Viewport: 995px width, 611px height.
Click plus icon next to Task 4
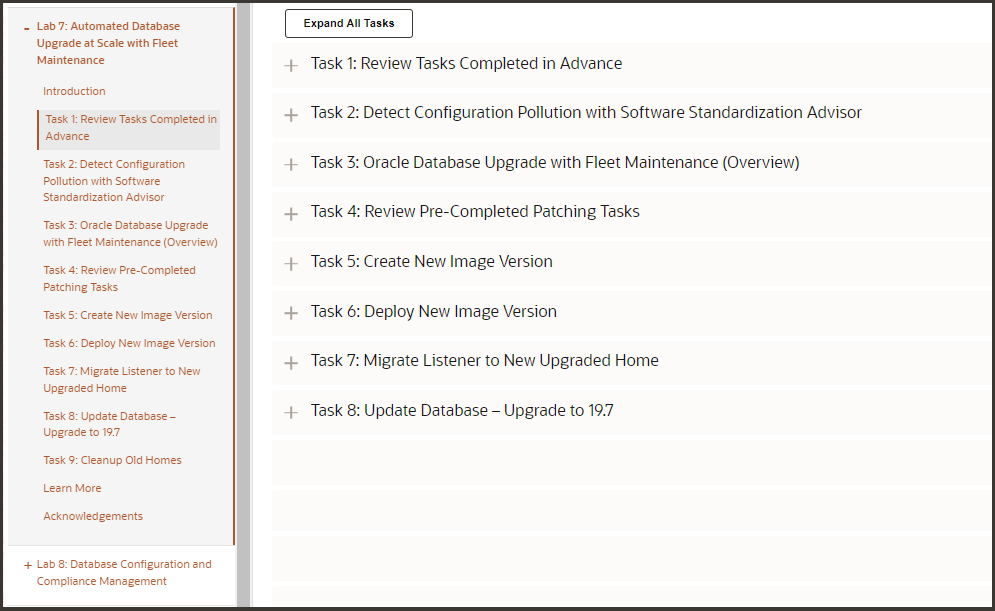[291, 214]
